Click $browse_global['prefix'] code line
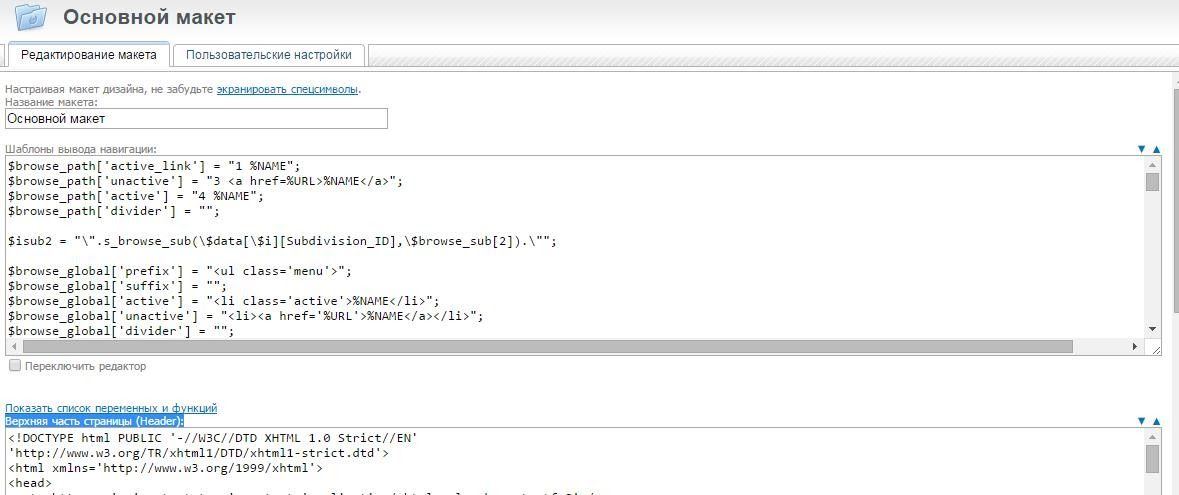The image size is (1179, 495). click(x=180, y=272)
